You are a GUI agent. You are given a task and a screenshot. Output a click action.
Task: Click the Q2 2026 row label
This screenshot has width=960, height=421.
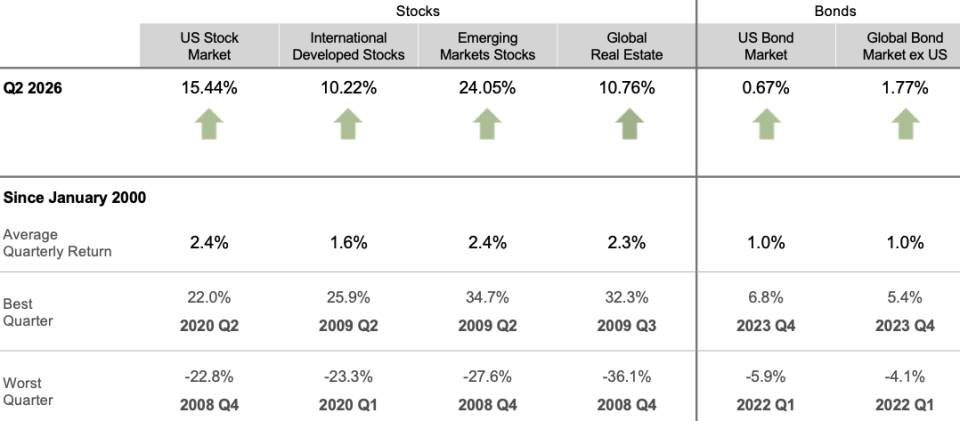[32, 88]
